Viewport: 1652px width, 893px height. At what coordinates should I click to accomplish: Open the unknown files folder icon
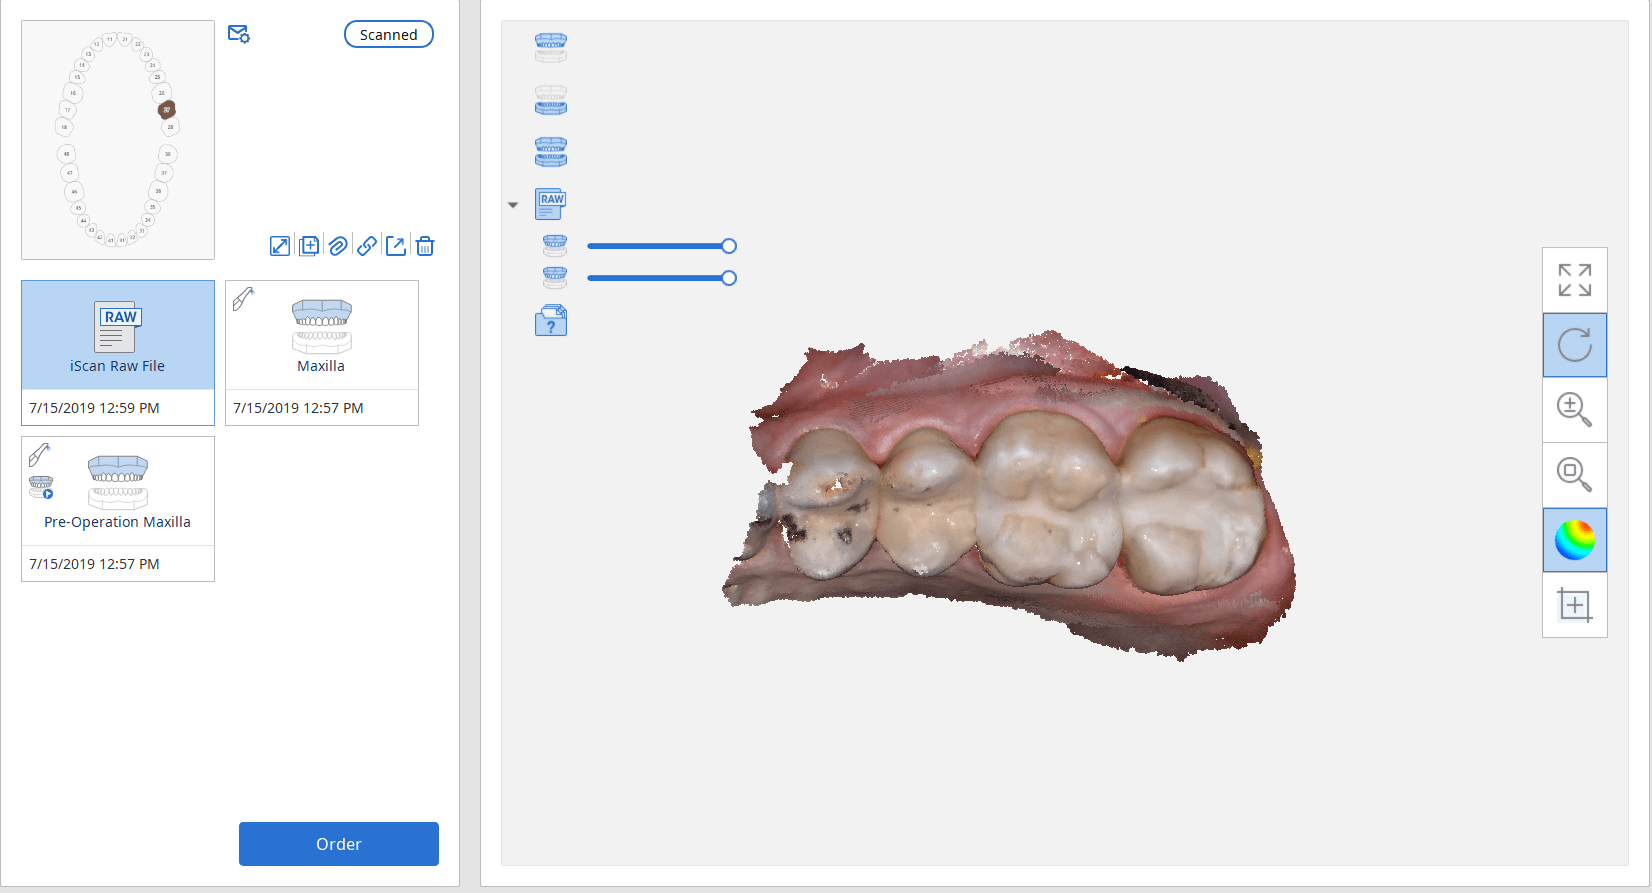(x=551, y=321)
